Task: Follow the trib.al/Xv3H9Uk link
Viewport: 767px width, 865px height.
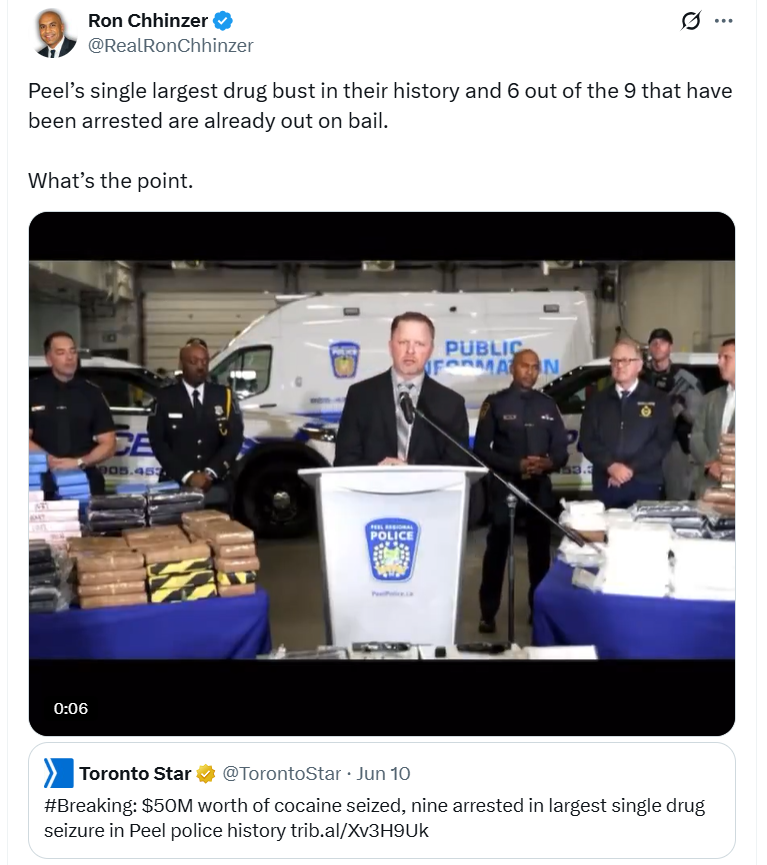Action: click(x=359, y=830)
